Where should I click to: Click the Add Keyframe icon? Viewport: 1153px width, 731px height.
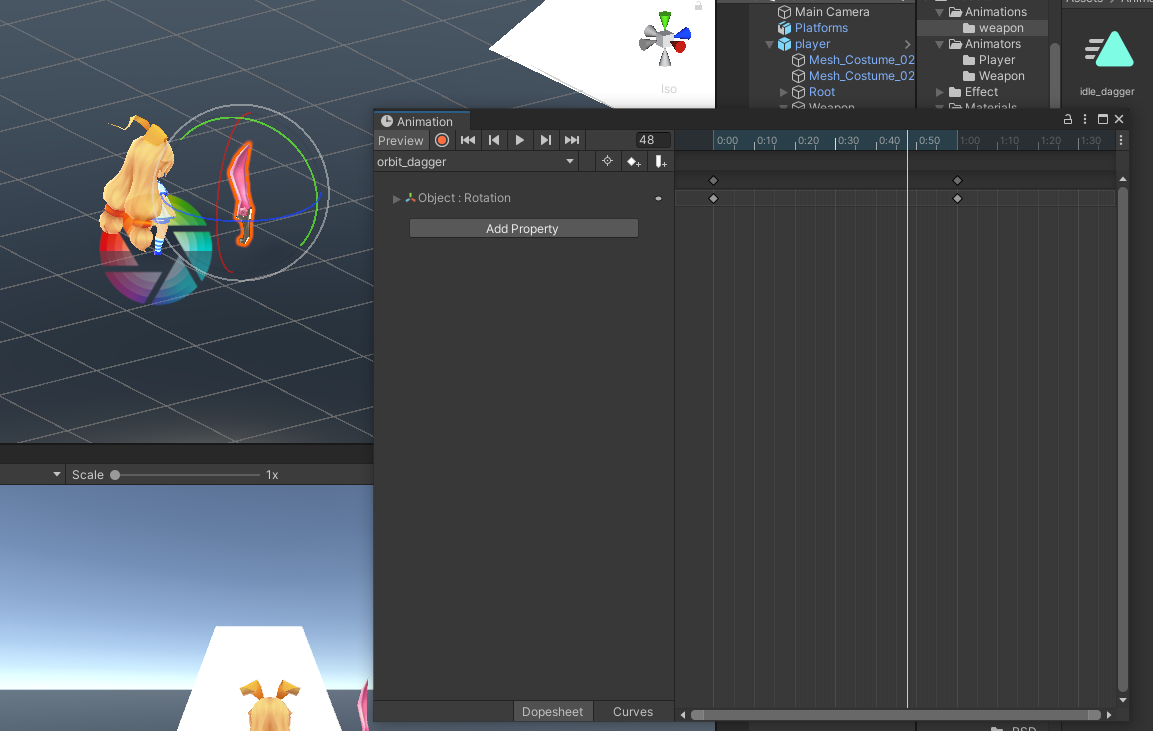(x=633, y=162)
